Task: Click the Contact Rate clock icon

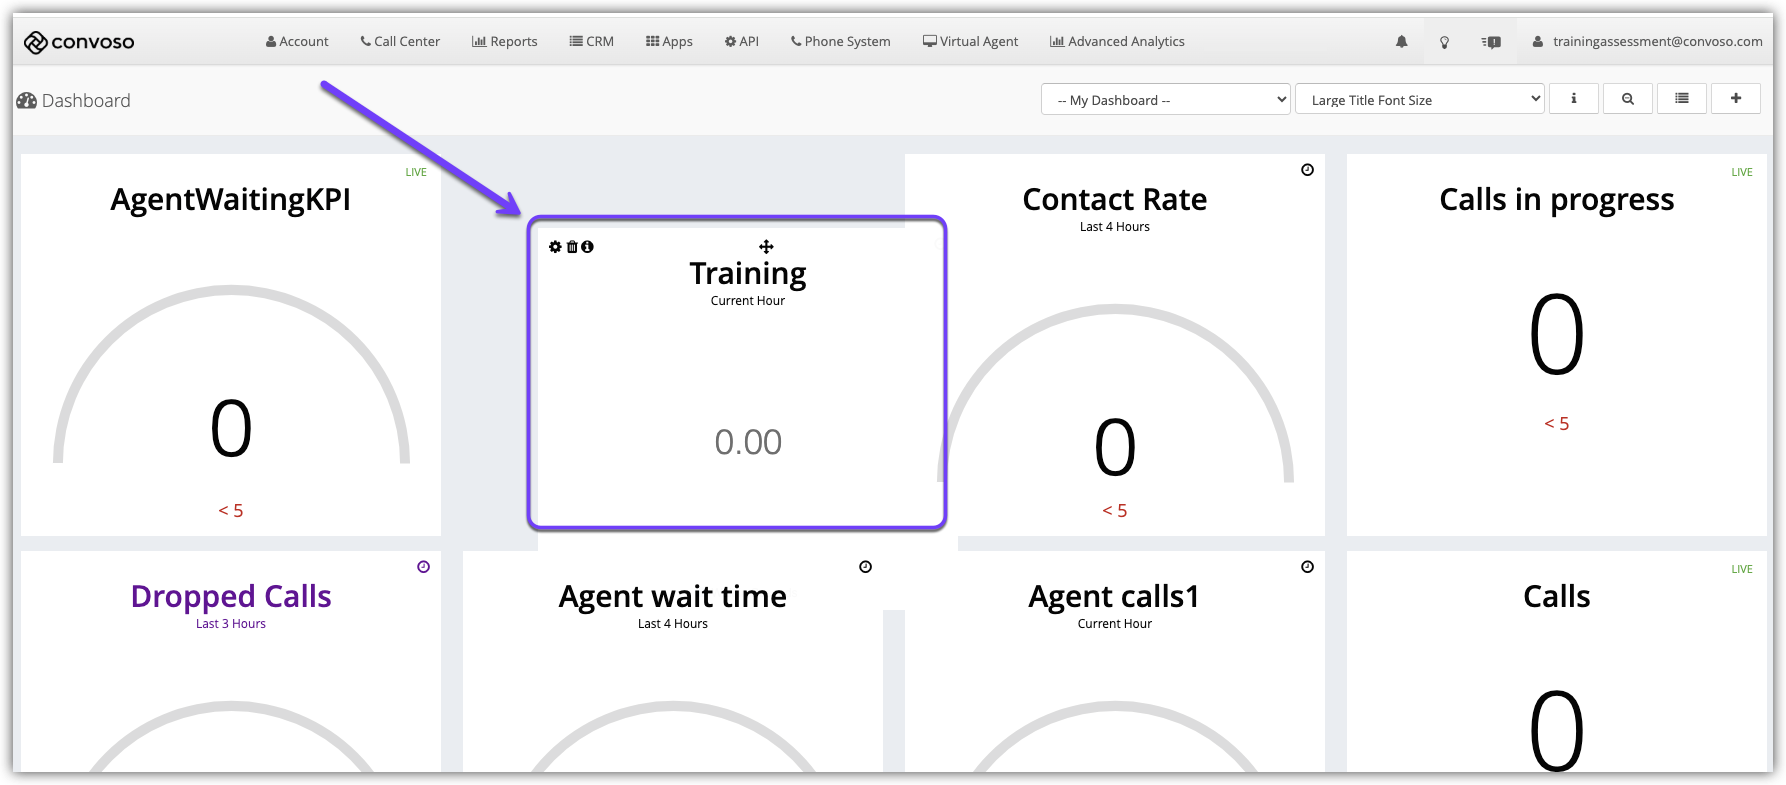Action: pyautogui.click(x=1307, y=170)
